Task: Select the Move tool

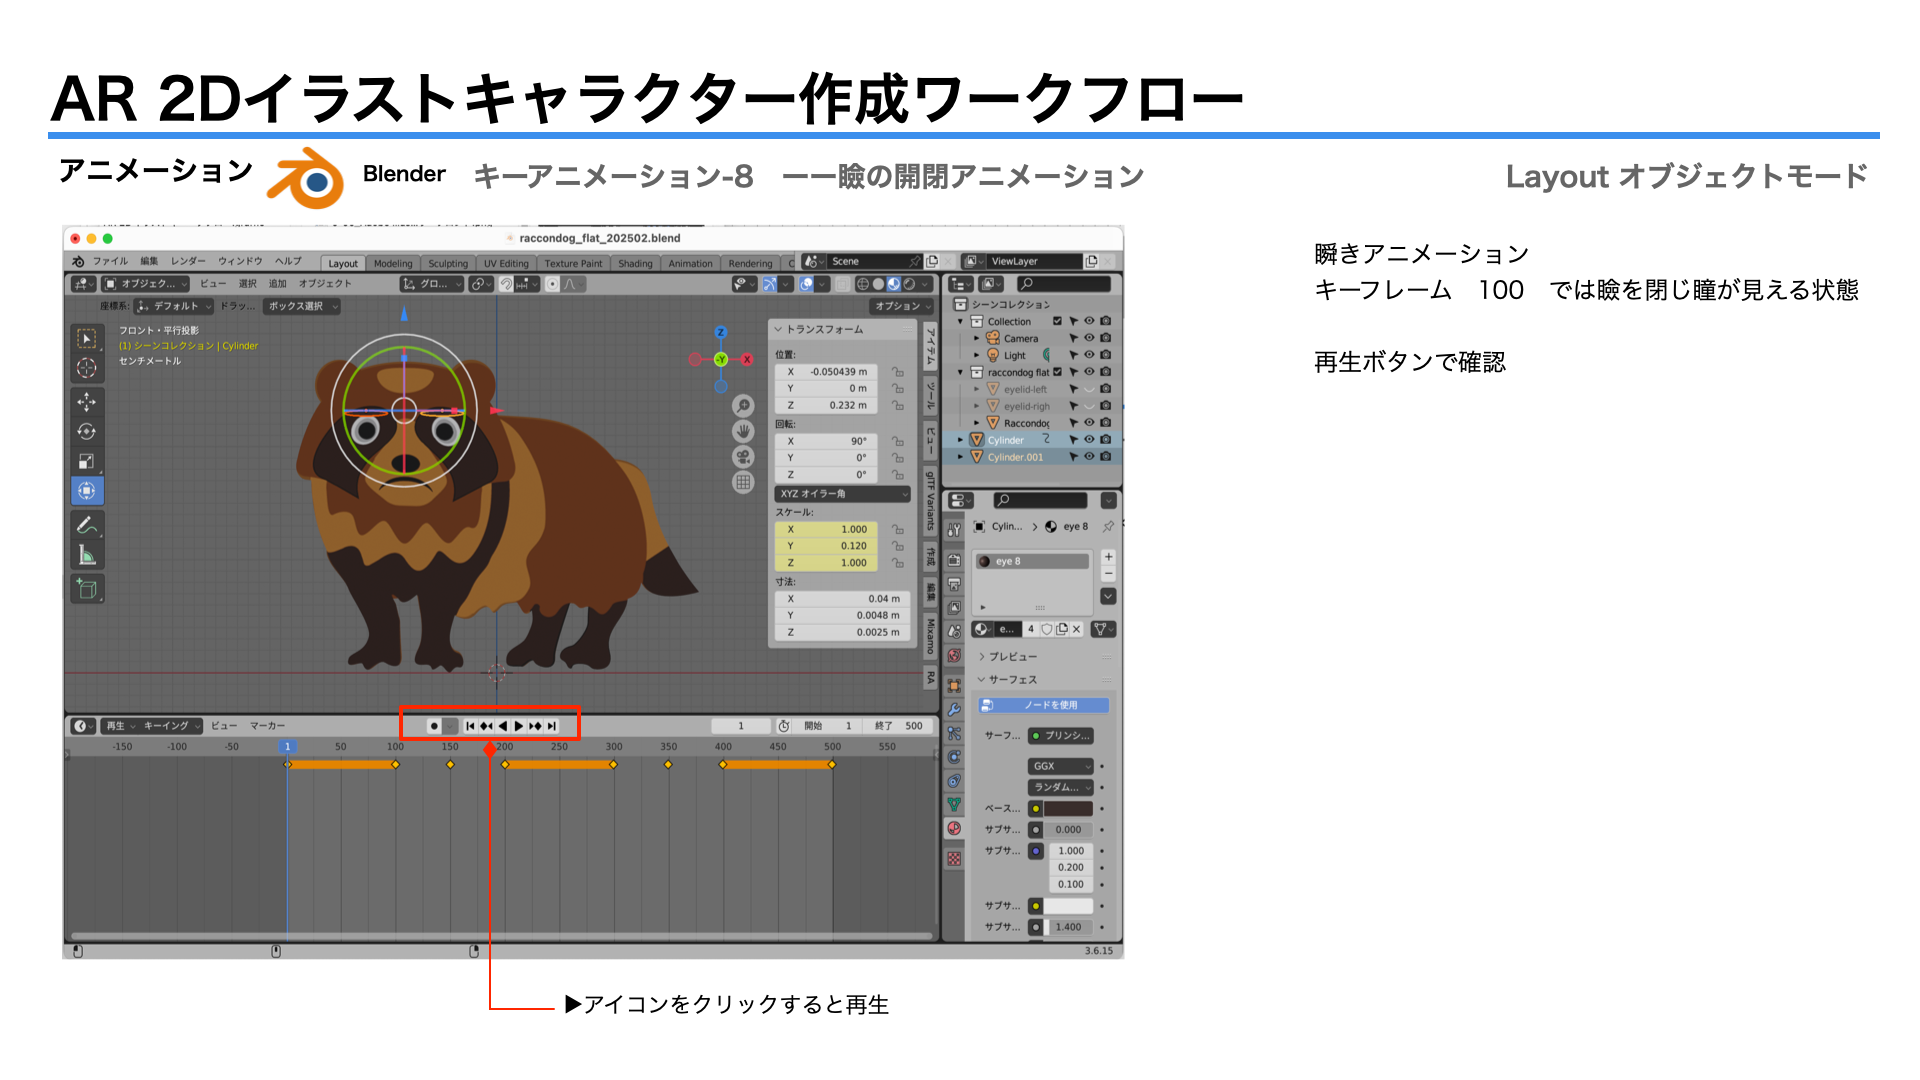Action: (x=87, y=402)
